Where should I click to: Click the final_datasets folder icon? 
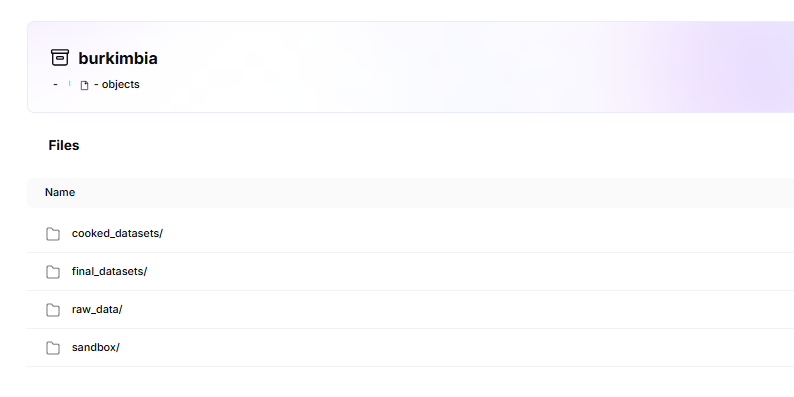pyautogui.click(x=53, y=272)
